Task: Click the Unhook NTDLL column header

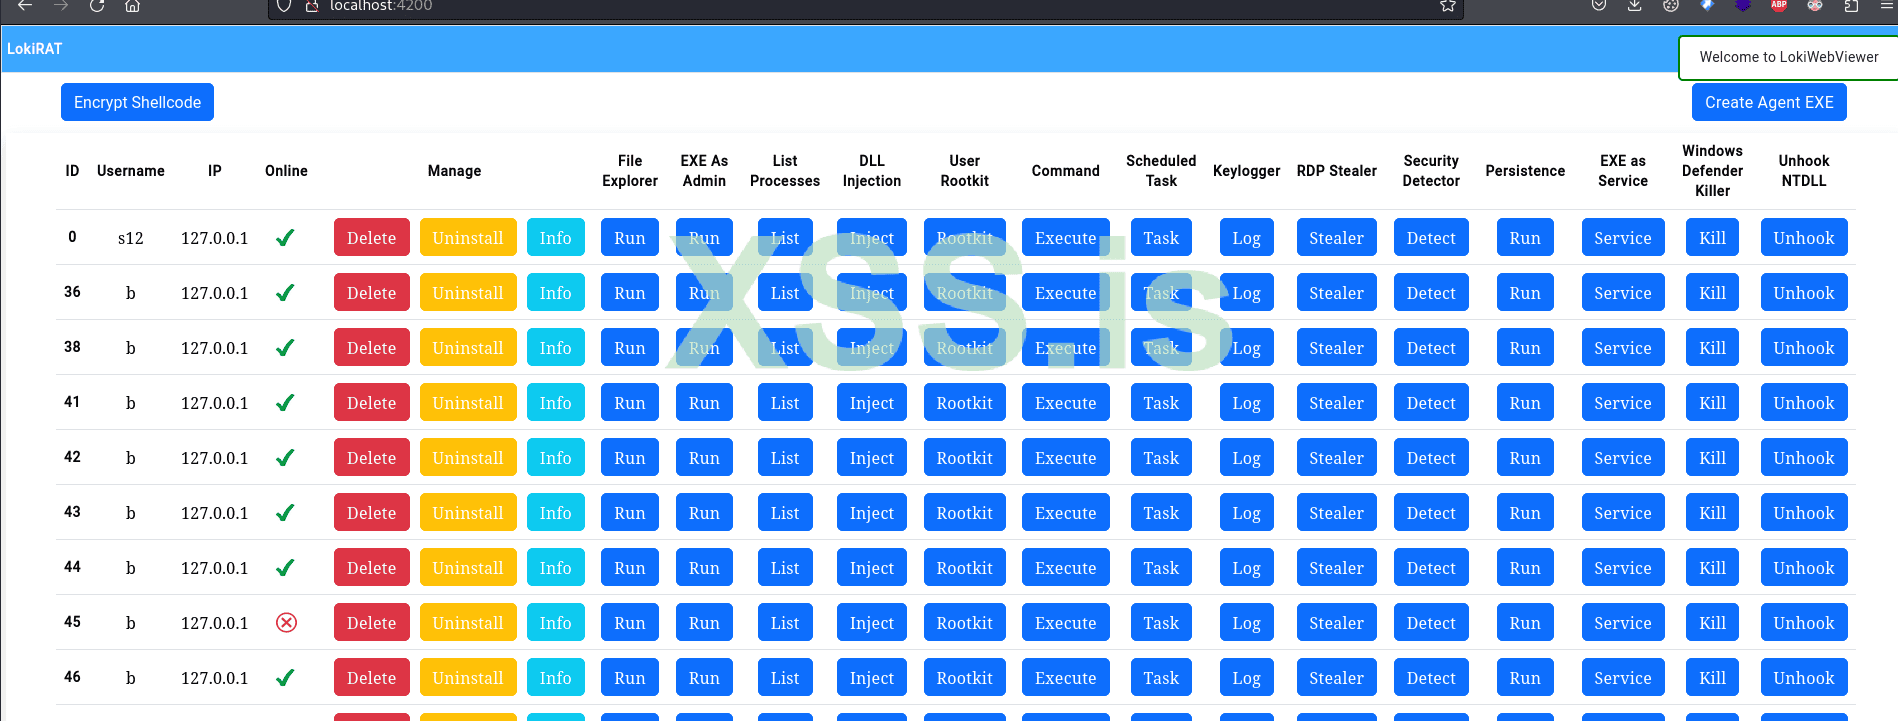Action: coord(1804,171)
